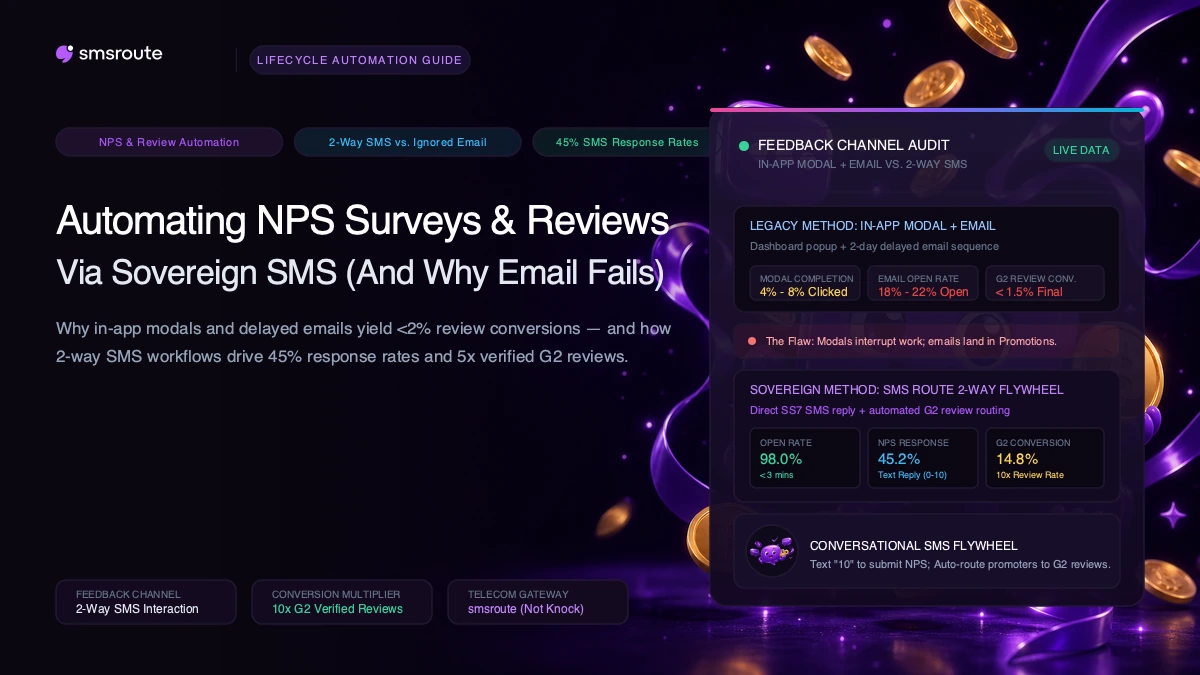
Task: Click the Modal Completion 4% - 8% Clicked card
Action: [x=806, y=284]
